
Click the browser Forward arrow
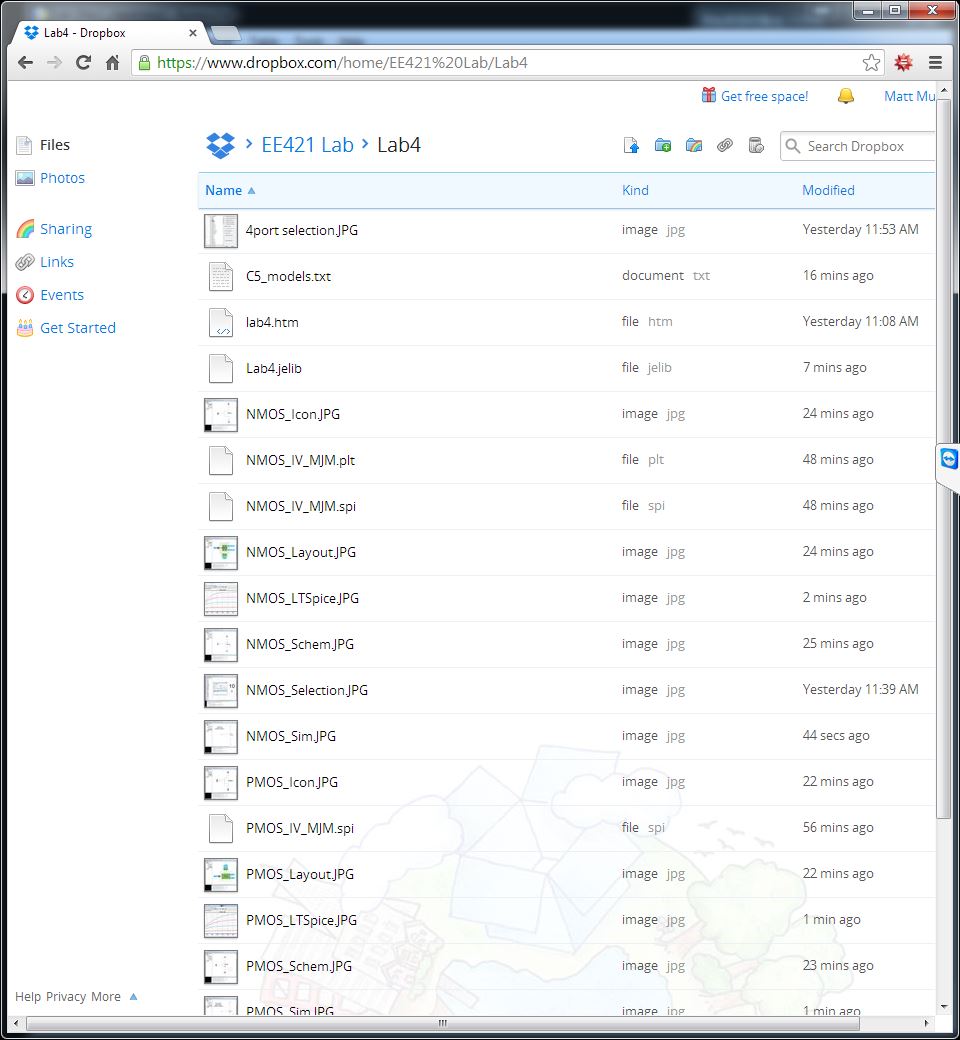(x=54, y=62)
